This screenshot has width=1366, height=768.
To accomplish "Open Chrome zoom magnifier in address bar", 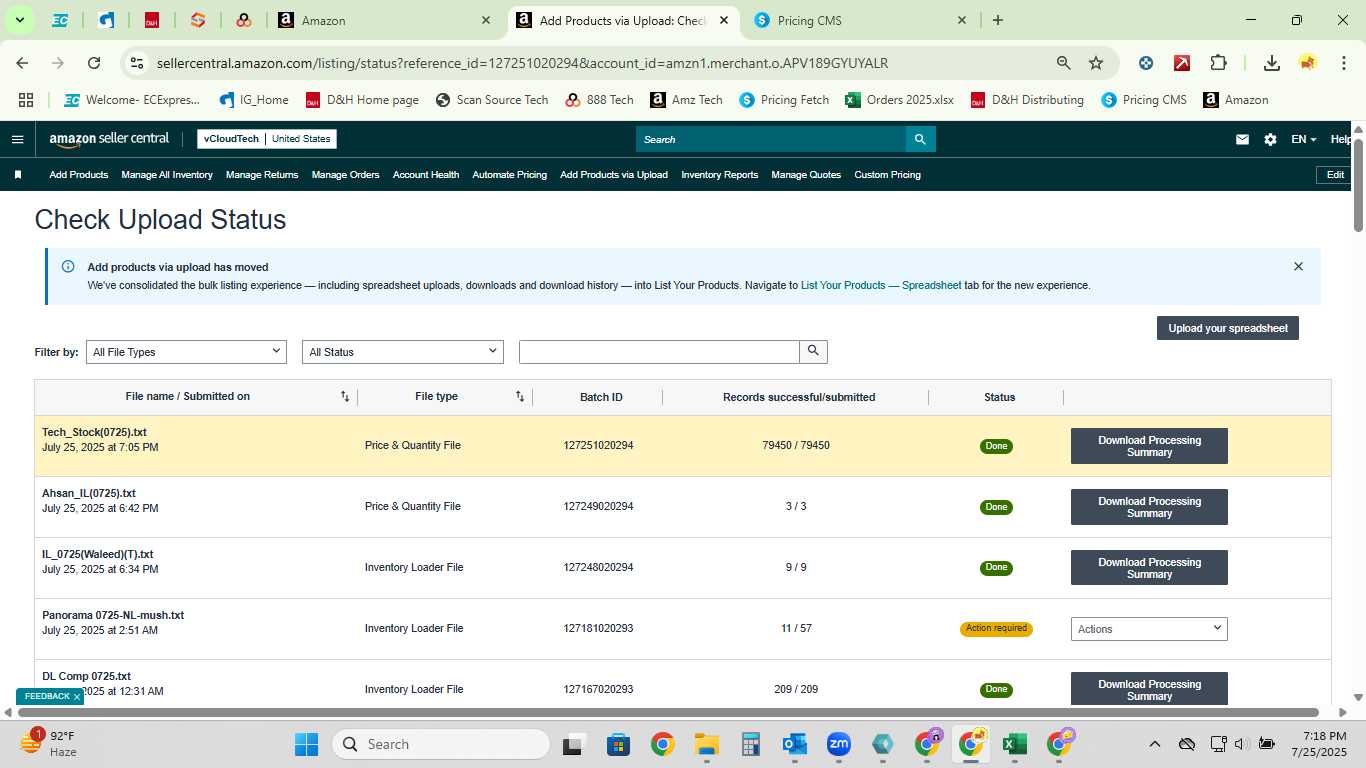I will (x=1064, y=63).
